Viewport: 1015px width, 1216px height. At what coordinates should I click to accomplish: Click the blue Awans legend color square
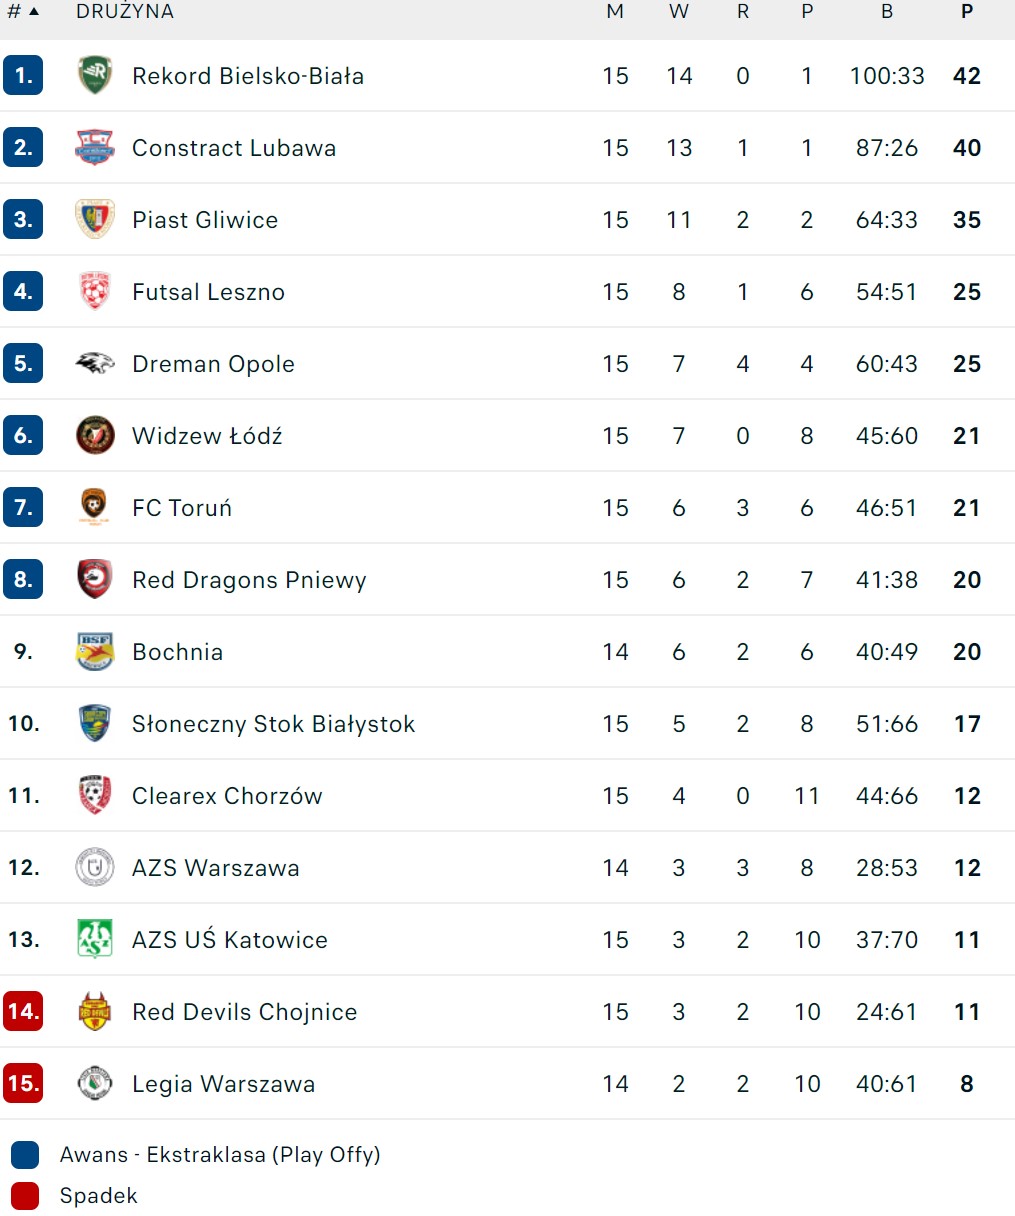[25, 1155]
